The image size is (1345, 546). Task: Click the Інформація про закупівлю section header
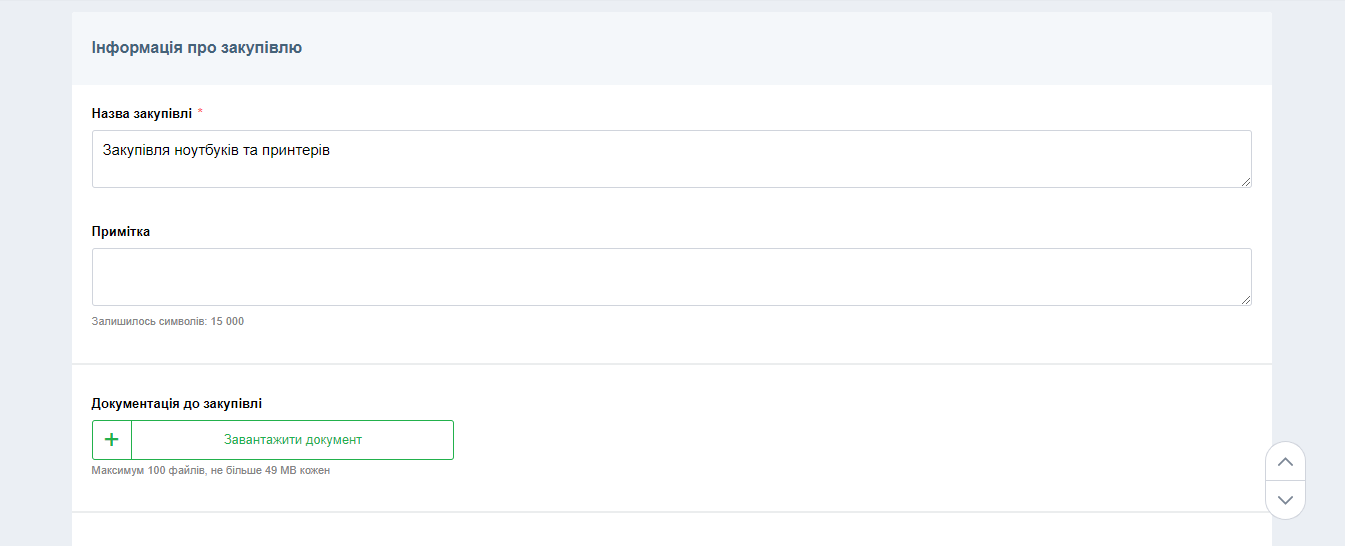coord(197,47)
